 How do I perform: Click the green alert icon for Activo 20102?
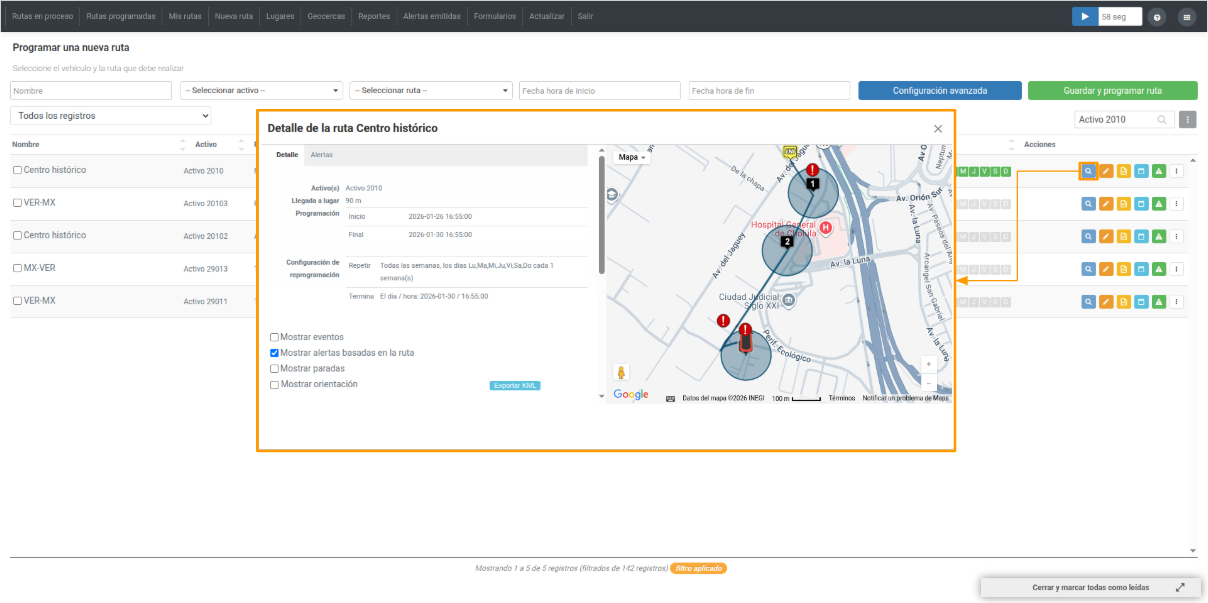point(1158,236)
